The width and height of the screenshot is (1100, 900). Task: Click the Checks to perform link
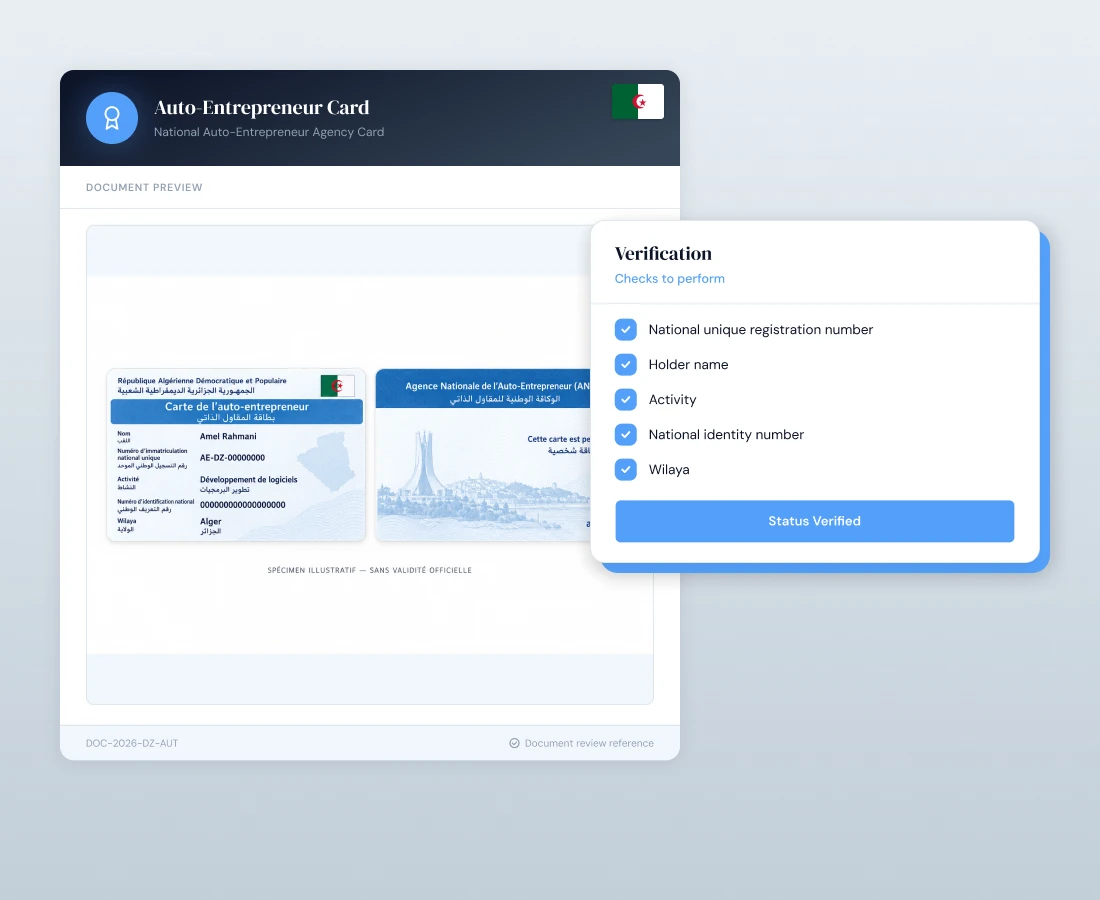click(x=669, y=278)
